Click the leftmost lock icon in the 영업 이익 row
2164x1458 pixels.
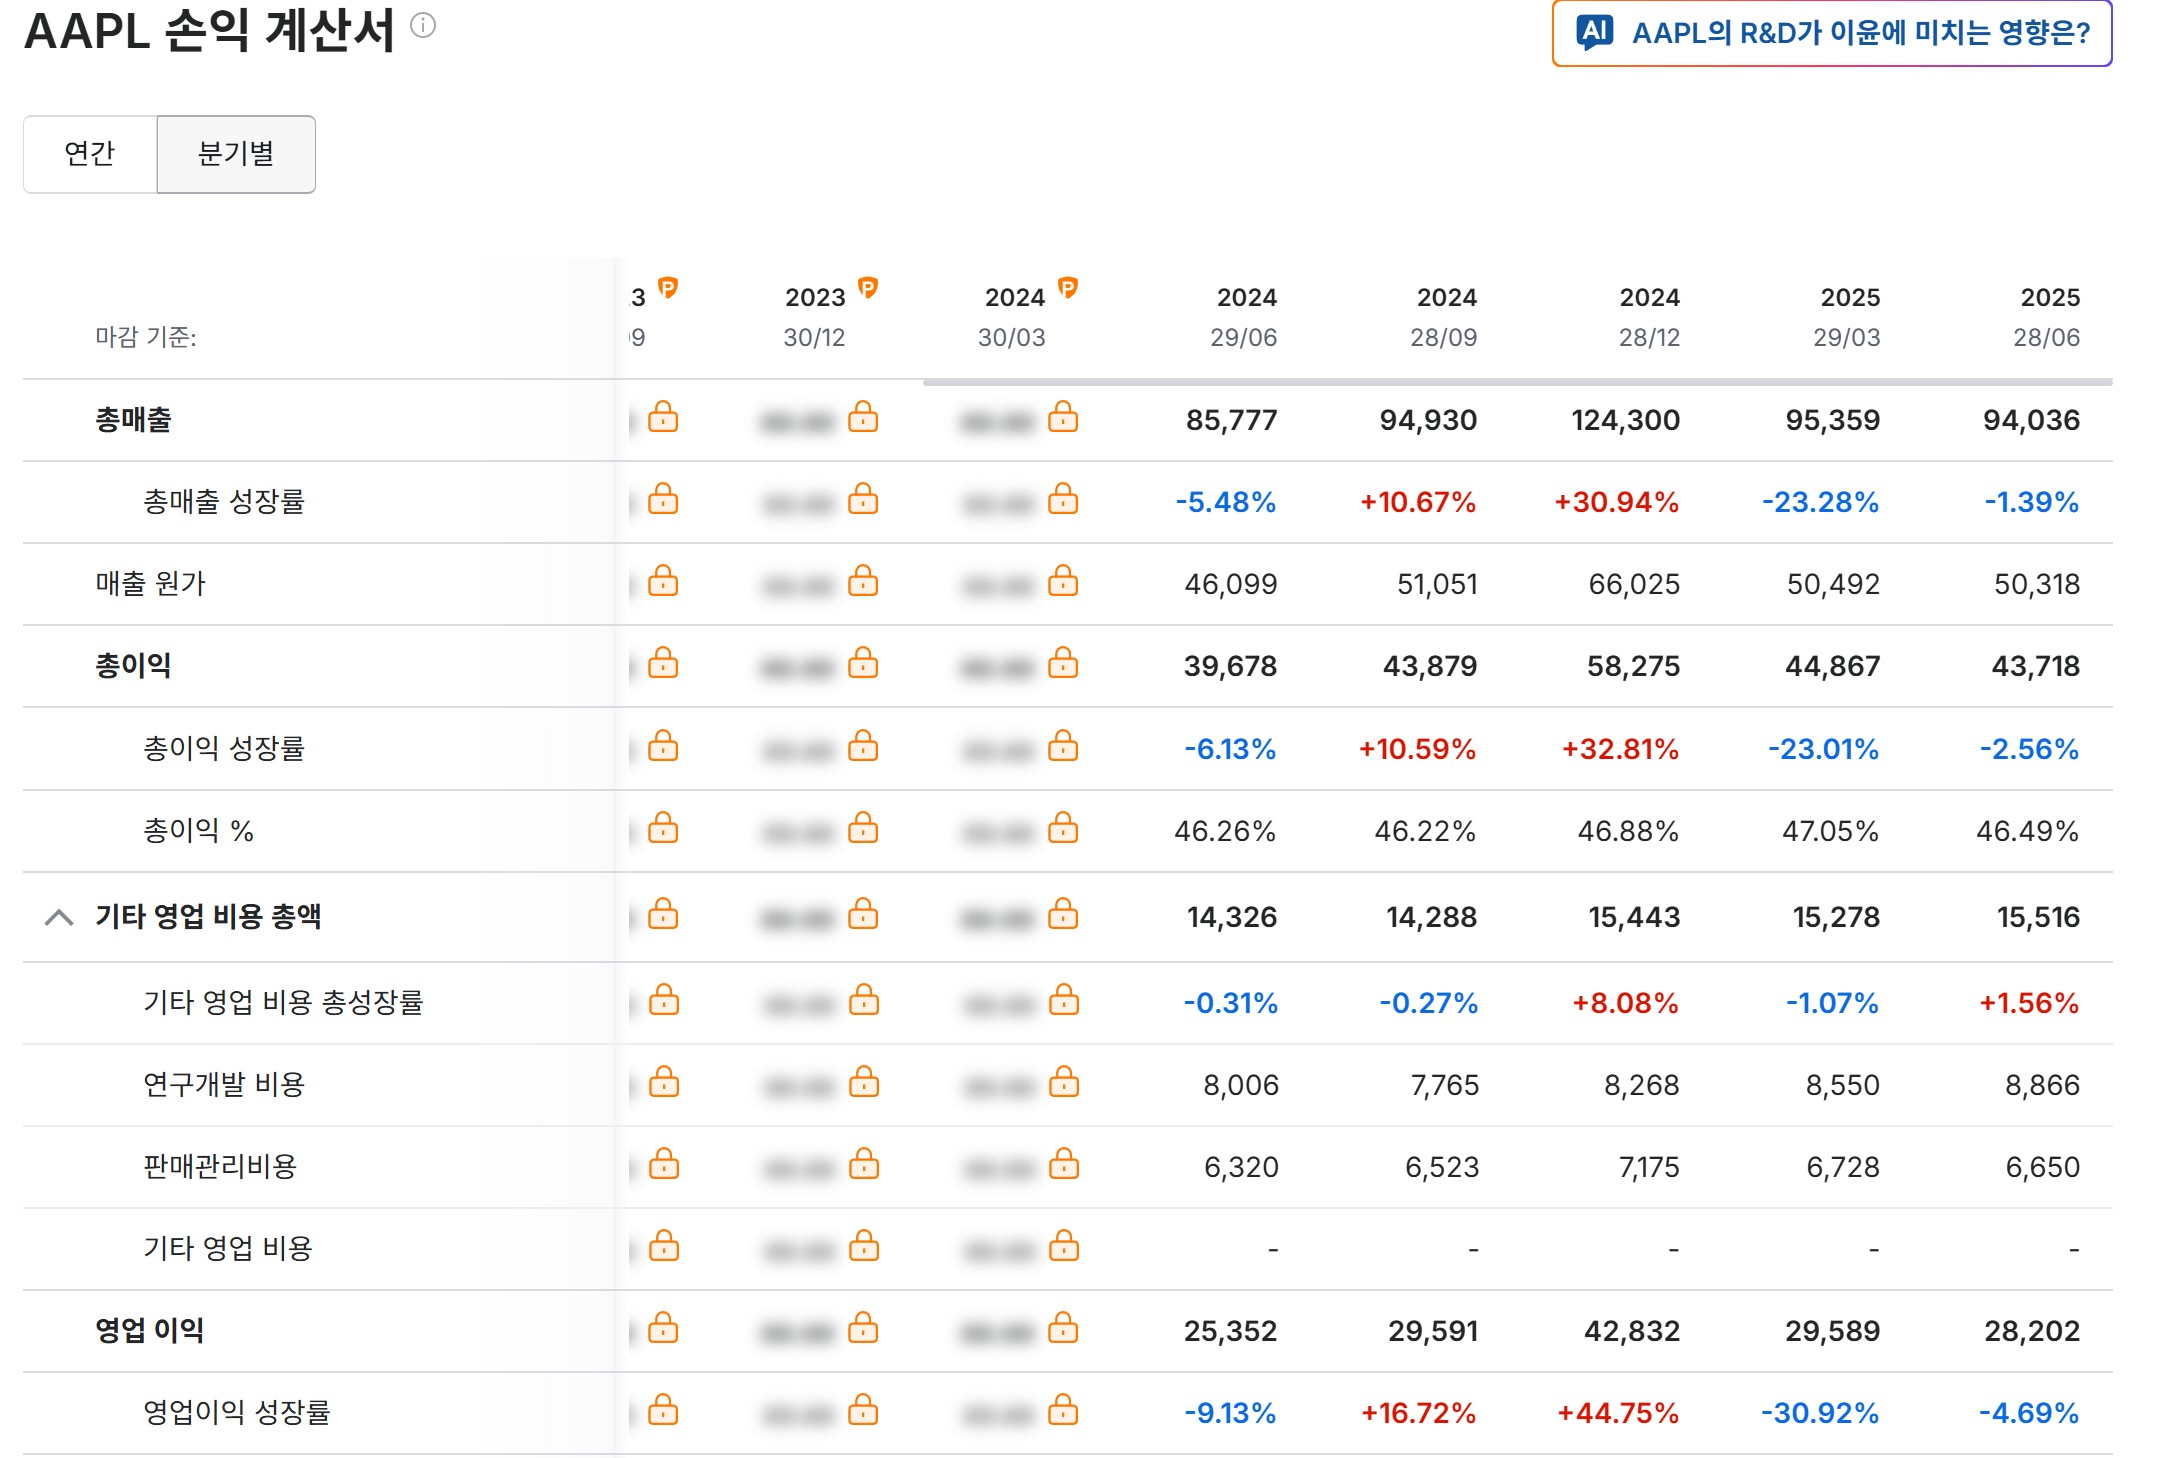[x=663, y=1327]
